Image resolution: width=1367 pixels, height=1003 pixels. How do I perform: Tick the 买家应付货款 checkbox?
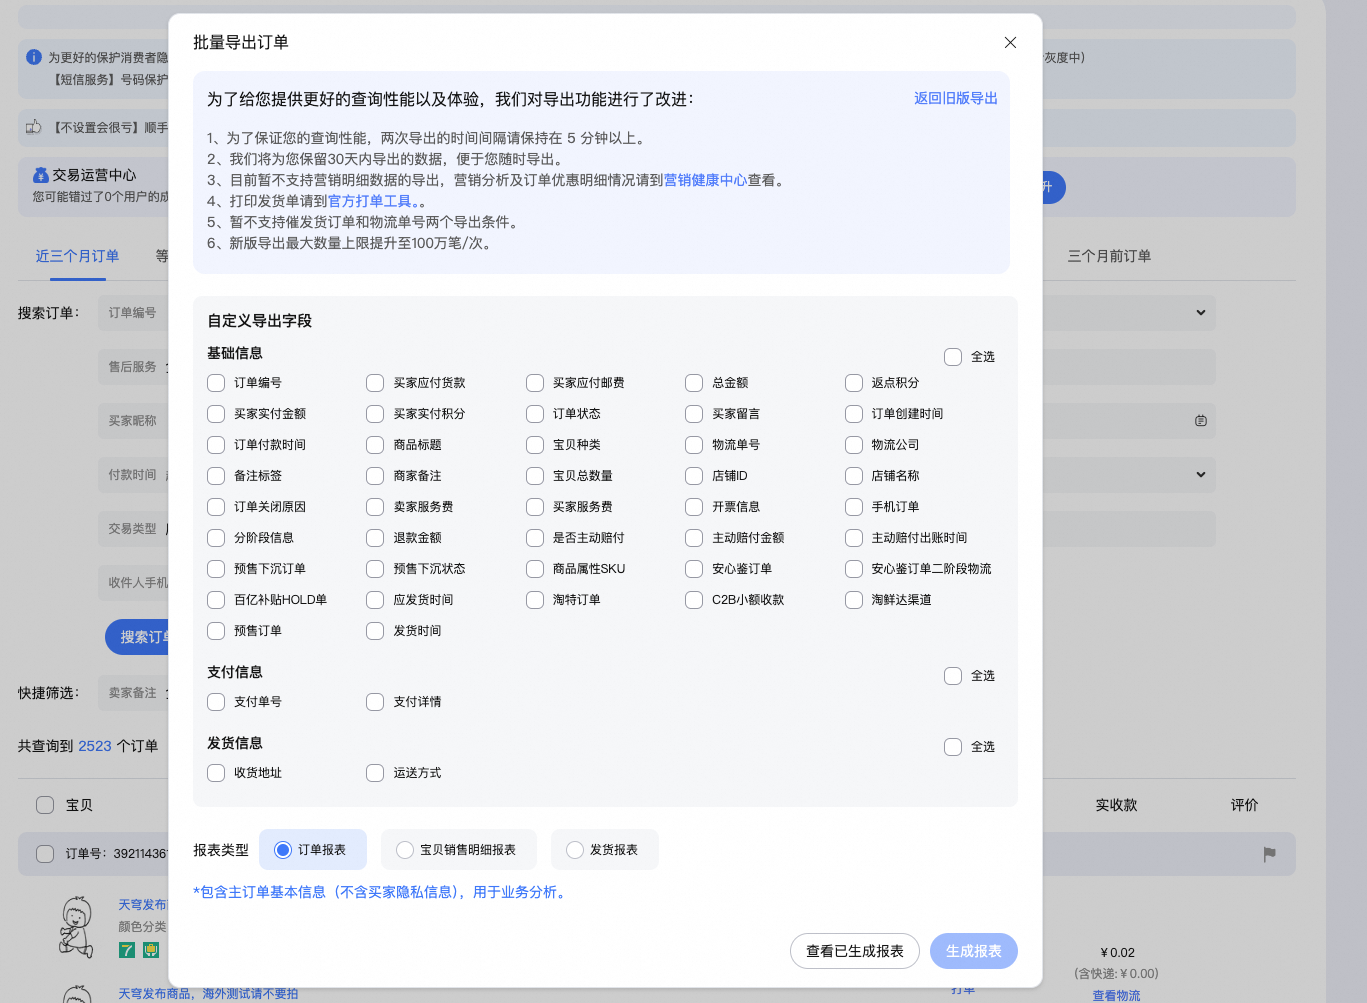(x=375, y=383)
